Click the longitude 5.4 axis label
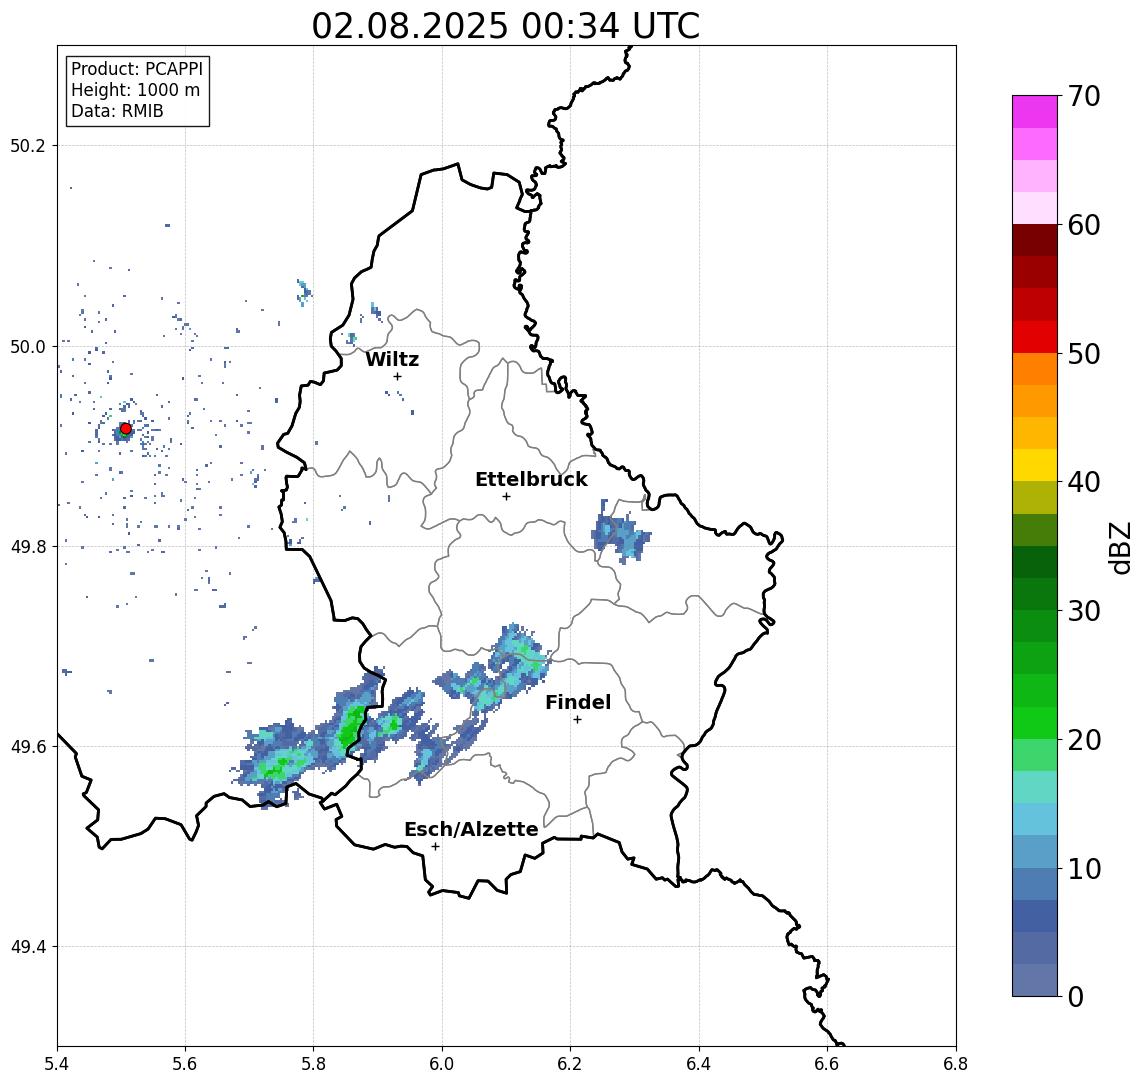1145x1084 pixels. click(57, 1064)
